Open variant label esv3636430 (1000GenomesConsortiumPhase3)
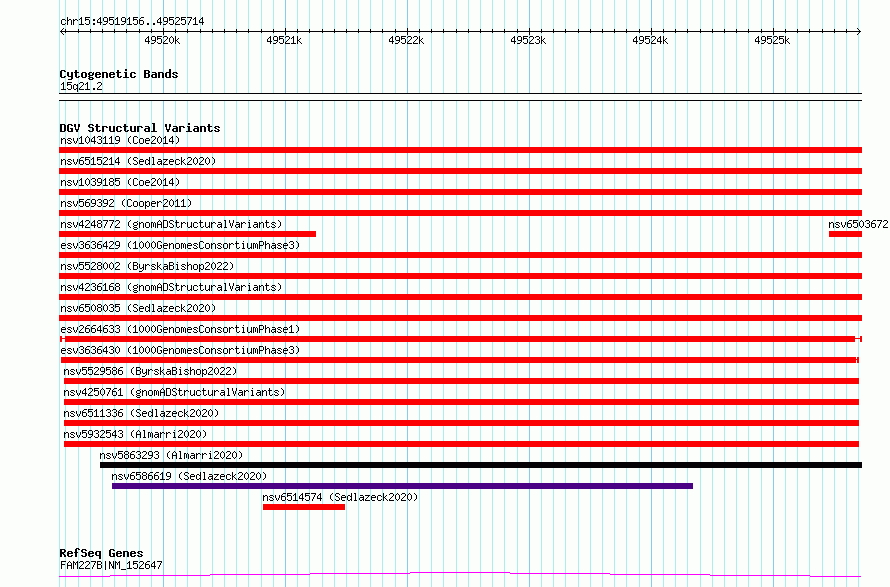The width and height of the screenshot is (890, 587). (x=180, y=350)
